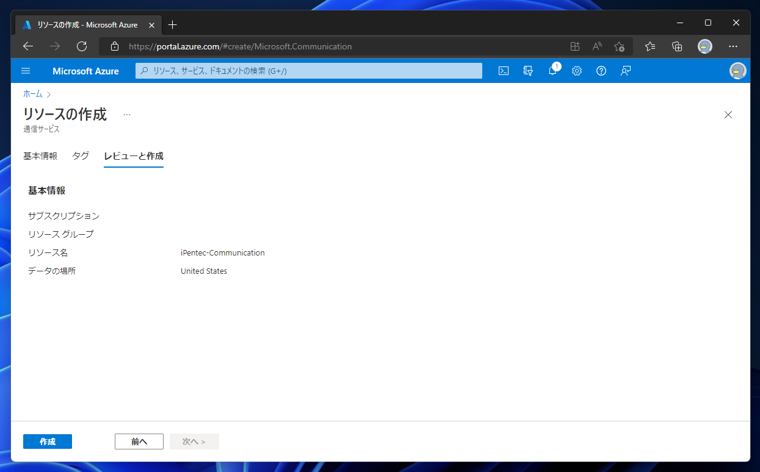The width and height of the screenshot is (760, 472).
Task: Maximize the browser window
Action: point(708,23)
